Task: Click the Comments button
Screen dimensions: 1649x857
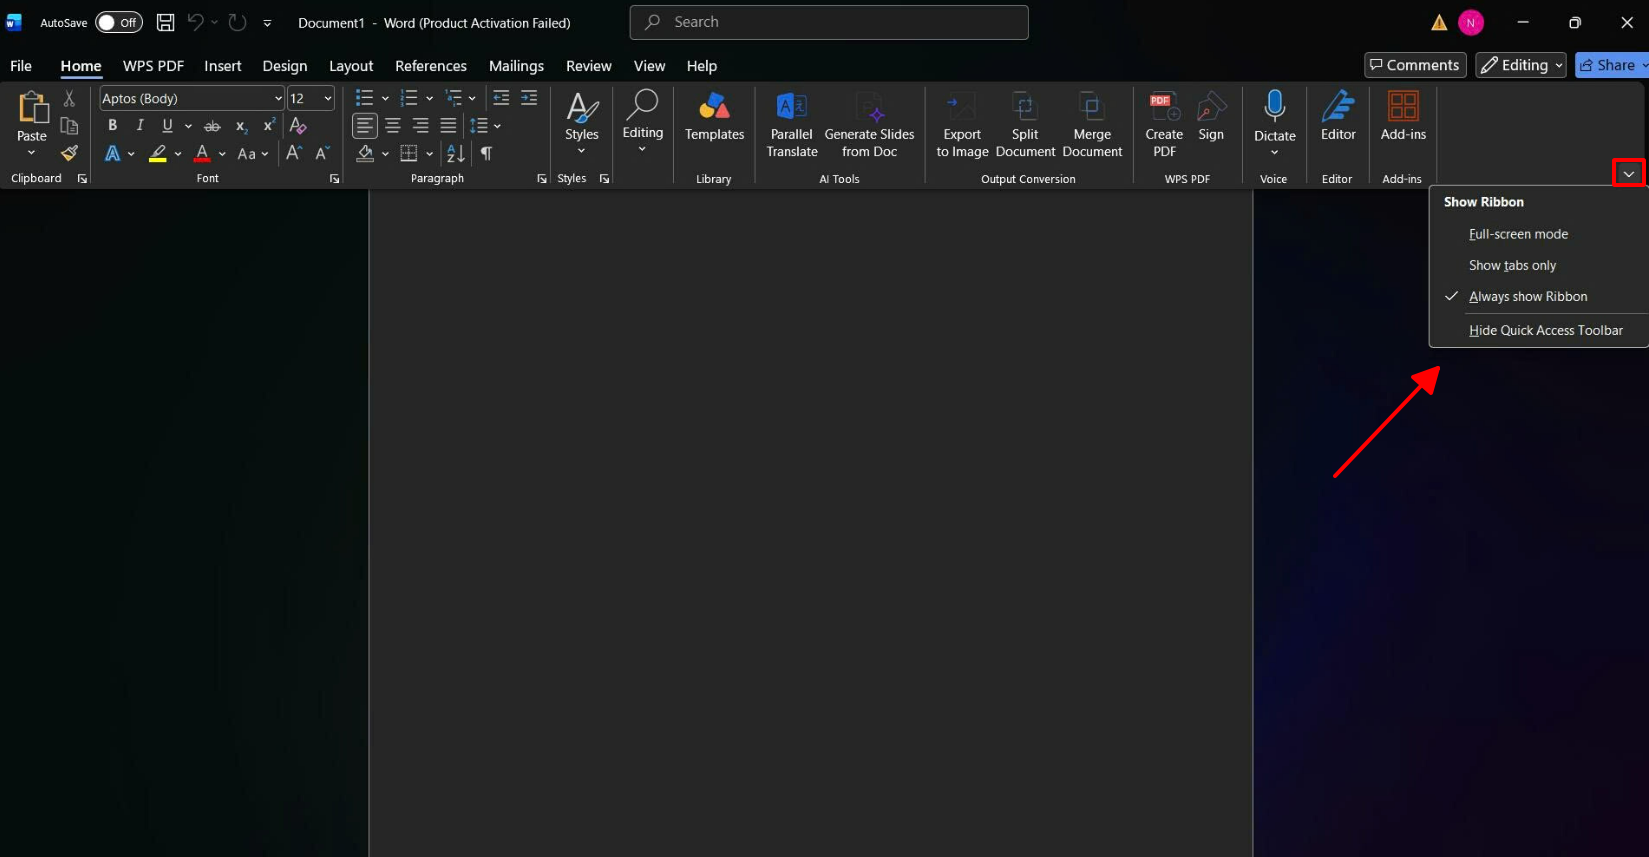Action: [1415, 65]
